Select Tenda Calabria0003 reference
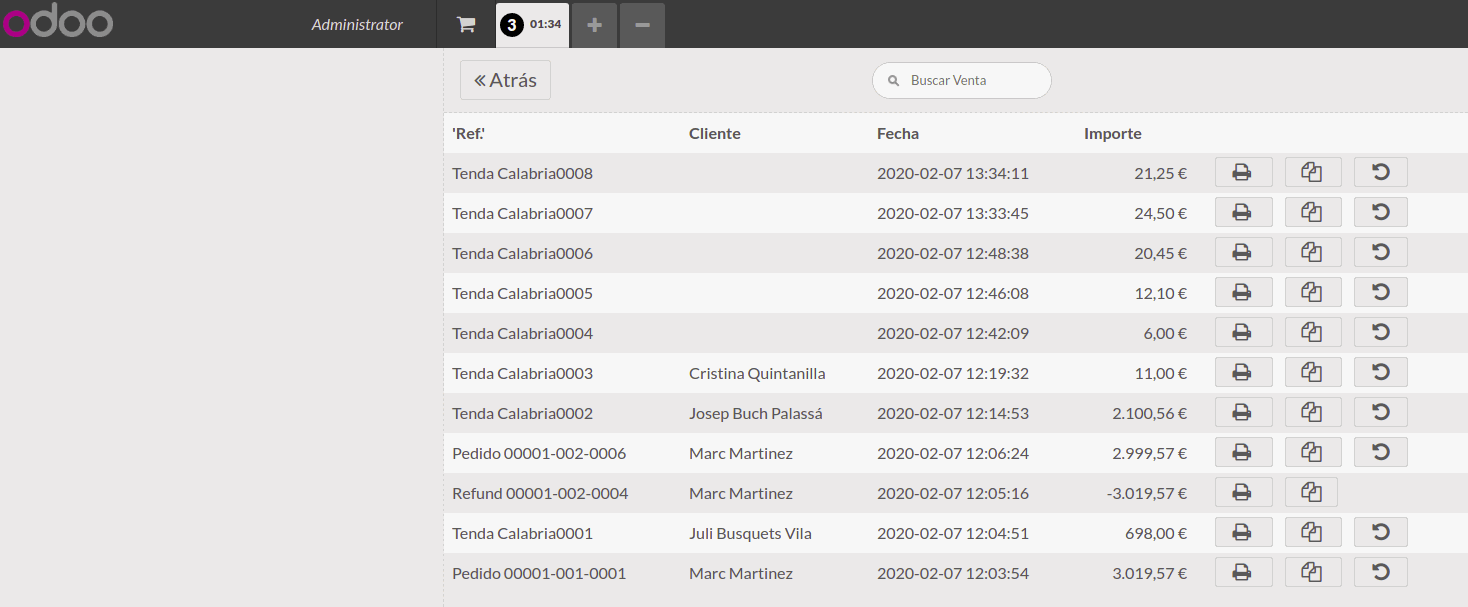The image size is (1468, 607). 522,373
